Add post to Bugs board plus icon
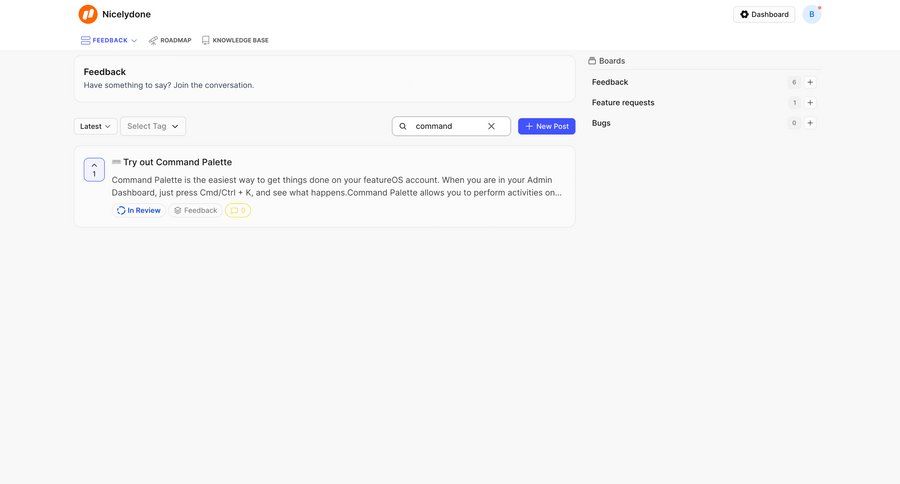900x484 pixels. point(810,123)
